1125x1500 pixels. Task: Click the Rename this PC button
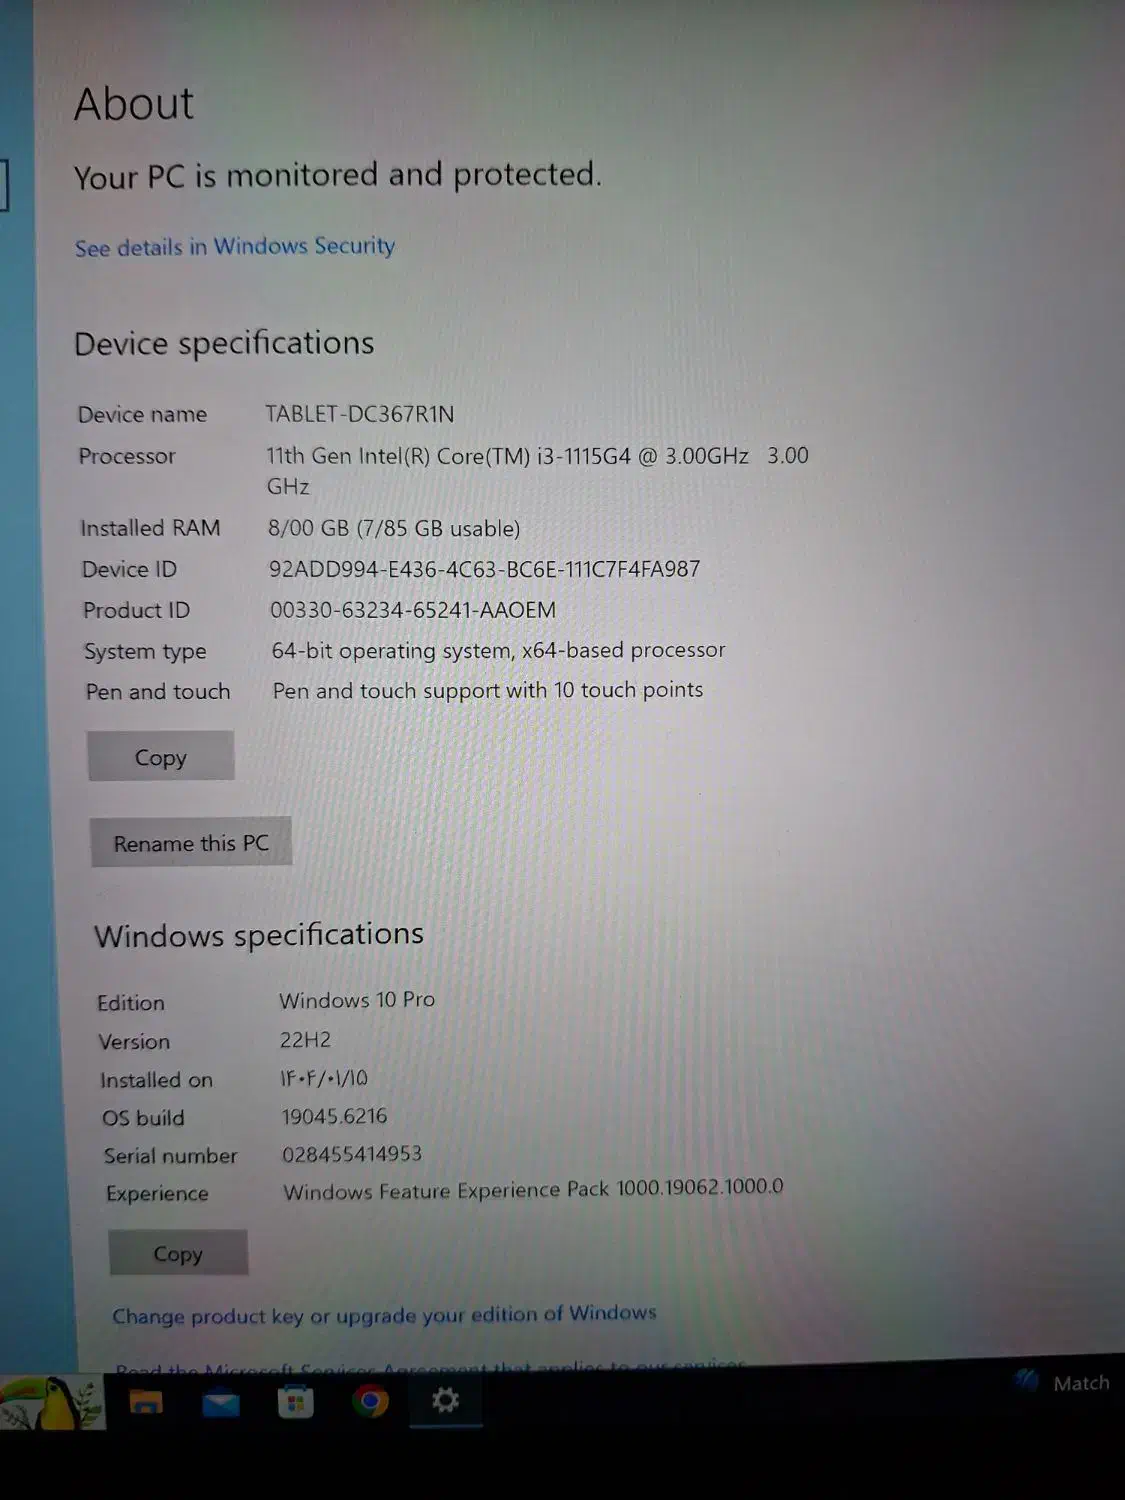click(x=191, y=843)
